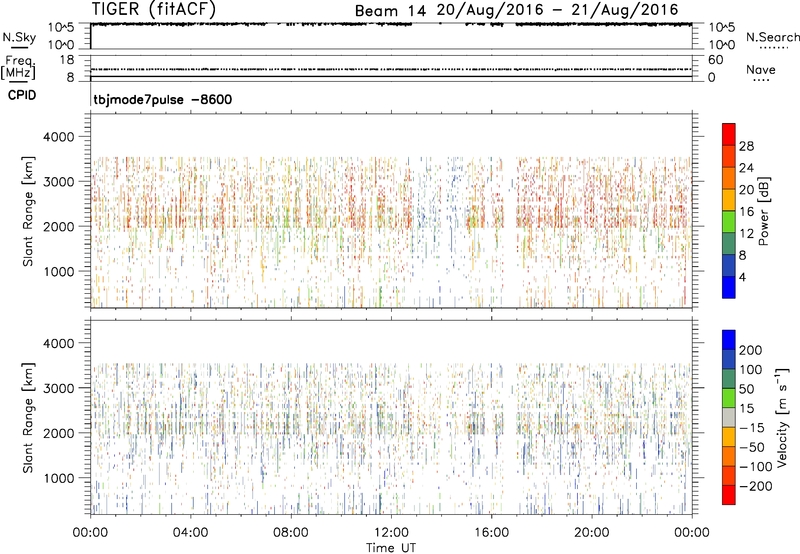Click the '12:00' time axis tick label
Image resolution: width=800 pixels, height=554 pixels.
391,533
